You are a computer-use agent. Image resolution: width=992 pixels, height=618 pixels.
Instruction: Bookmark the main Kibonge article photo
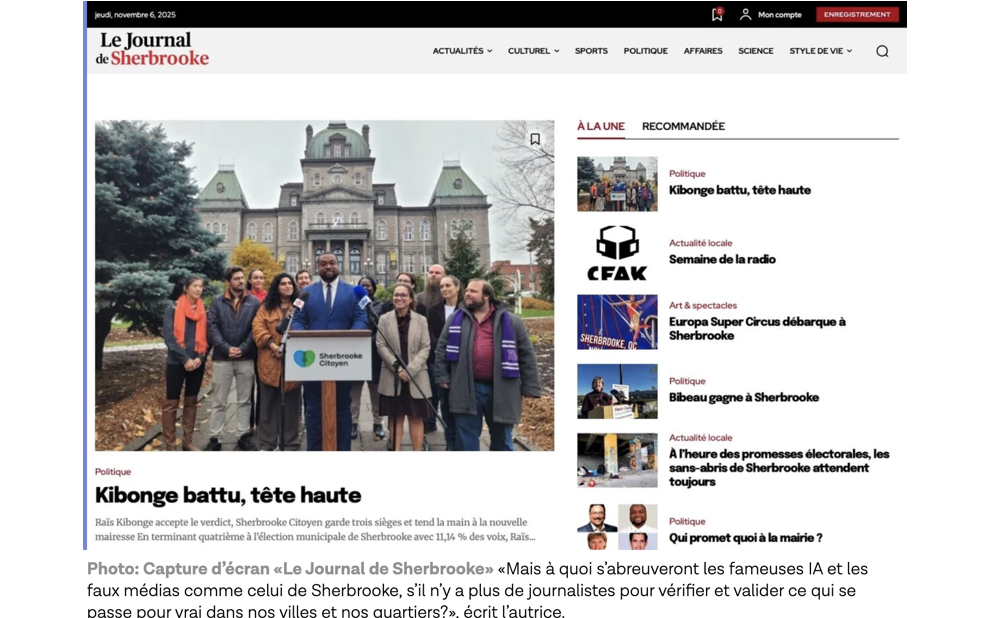(535, 139)
